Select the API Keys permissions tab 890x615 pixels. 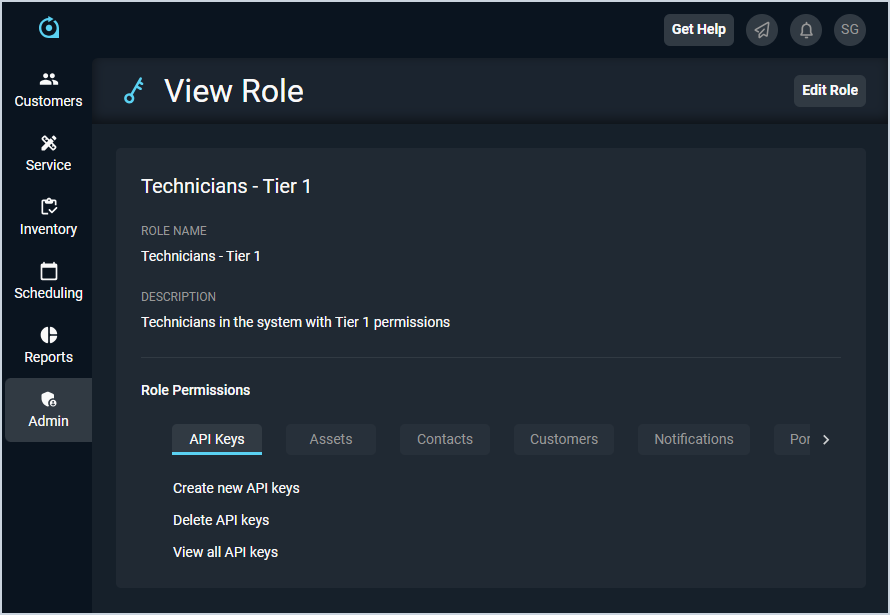(x=217, y=439)
